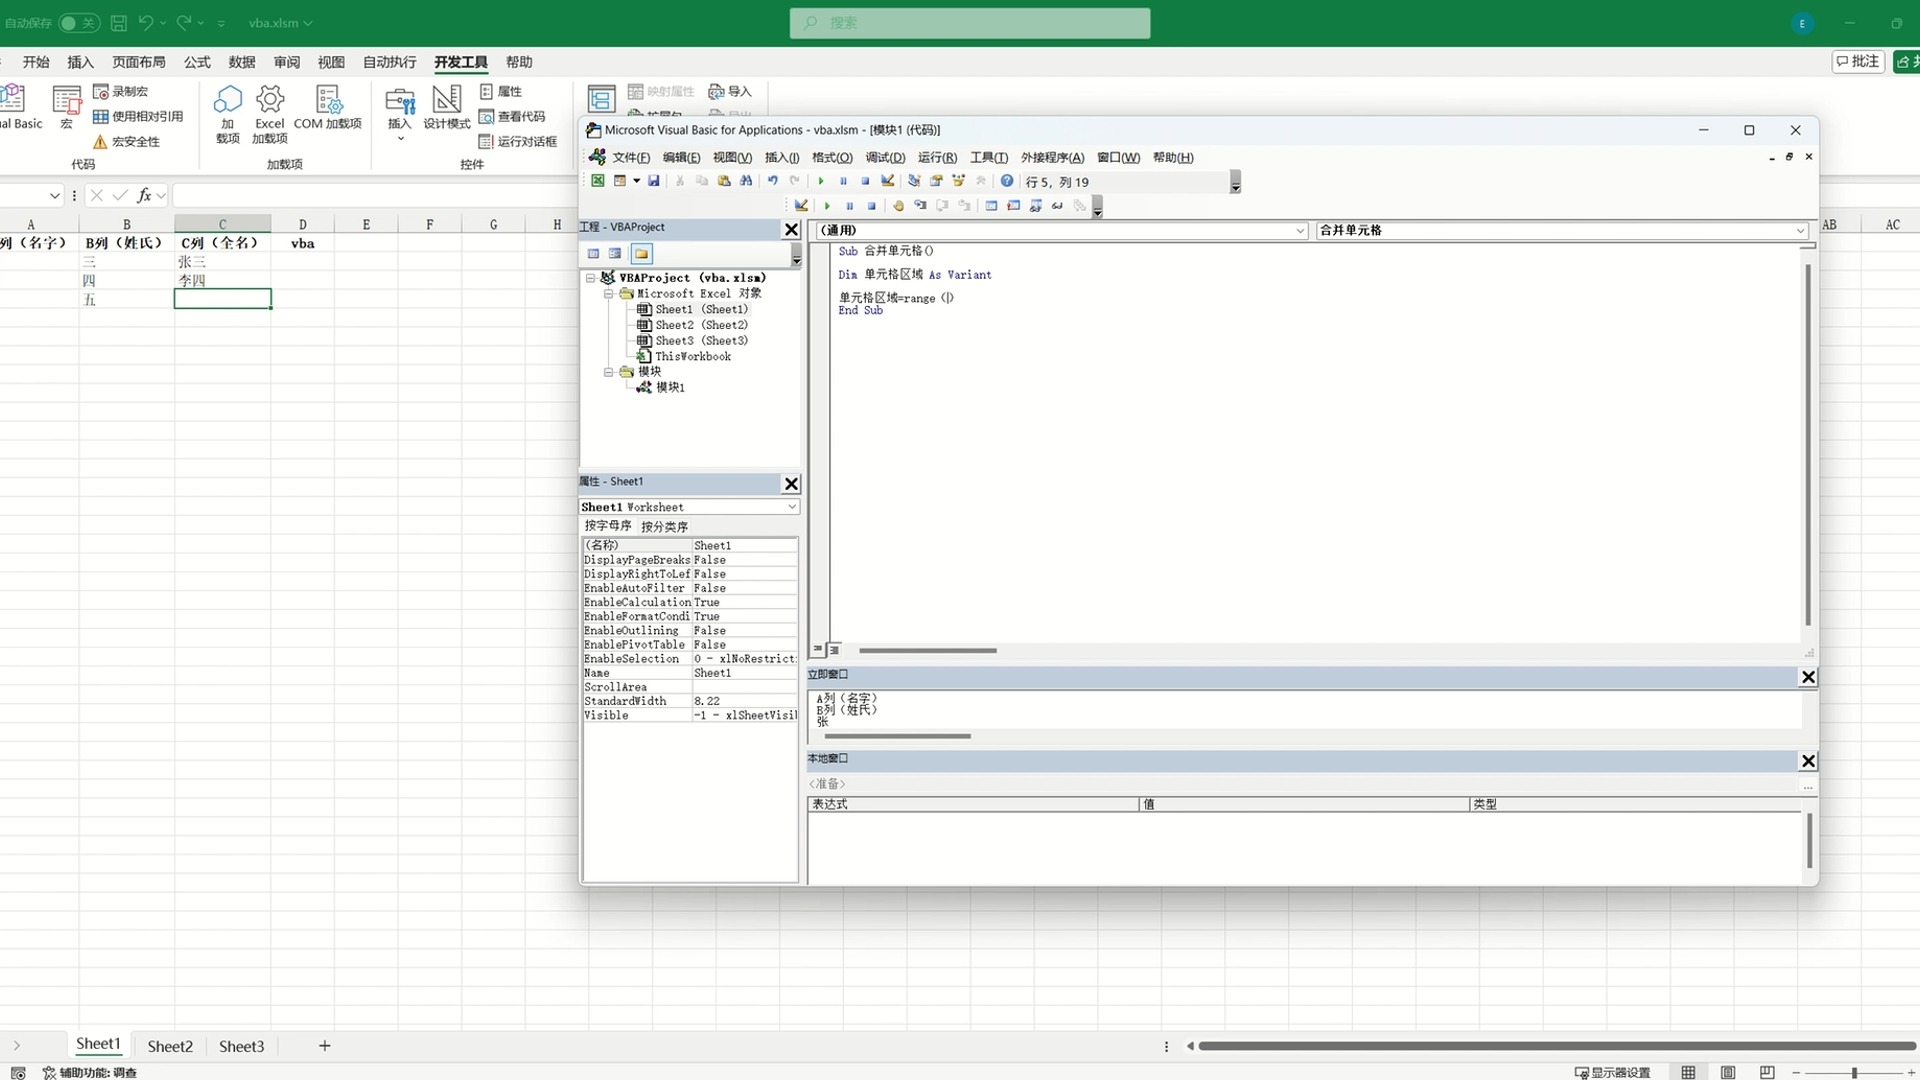Open the 工具(T) menu in VBA
This screenshot has width=1920, height=1080.
pyautogui.click(x=989, y=157)
